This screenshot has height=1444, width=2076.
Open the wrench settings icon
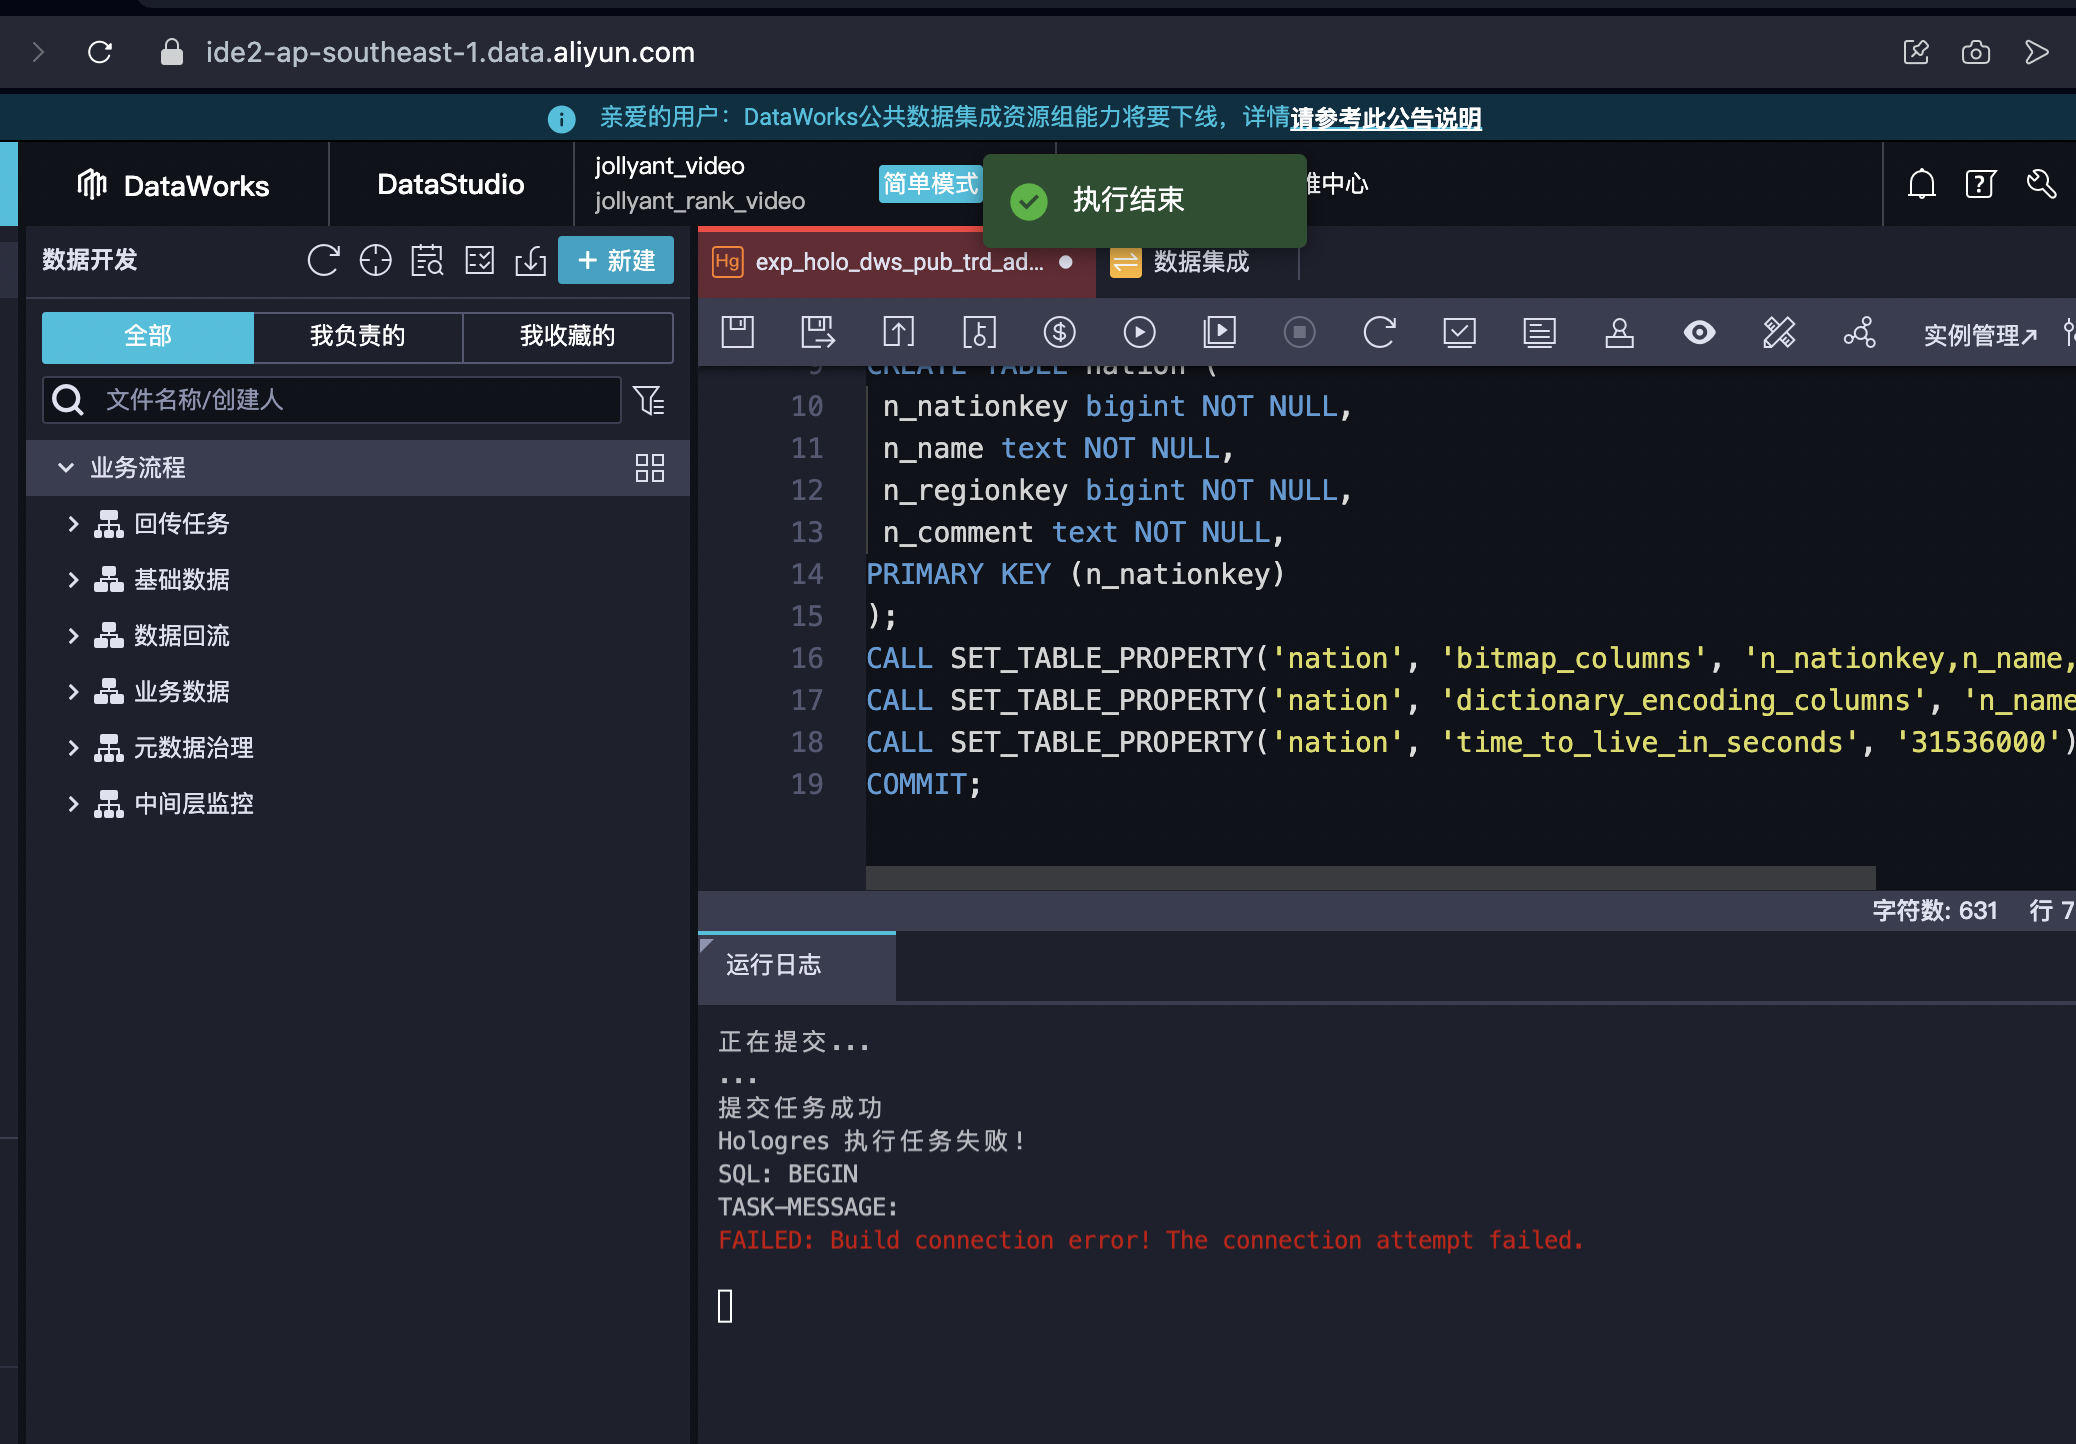2040,184
